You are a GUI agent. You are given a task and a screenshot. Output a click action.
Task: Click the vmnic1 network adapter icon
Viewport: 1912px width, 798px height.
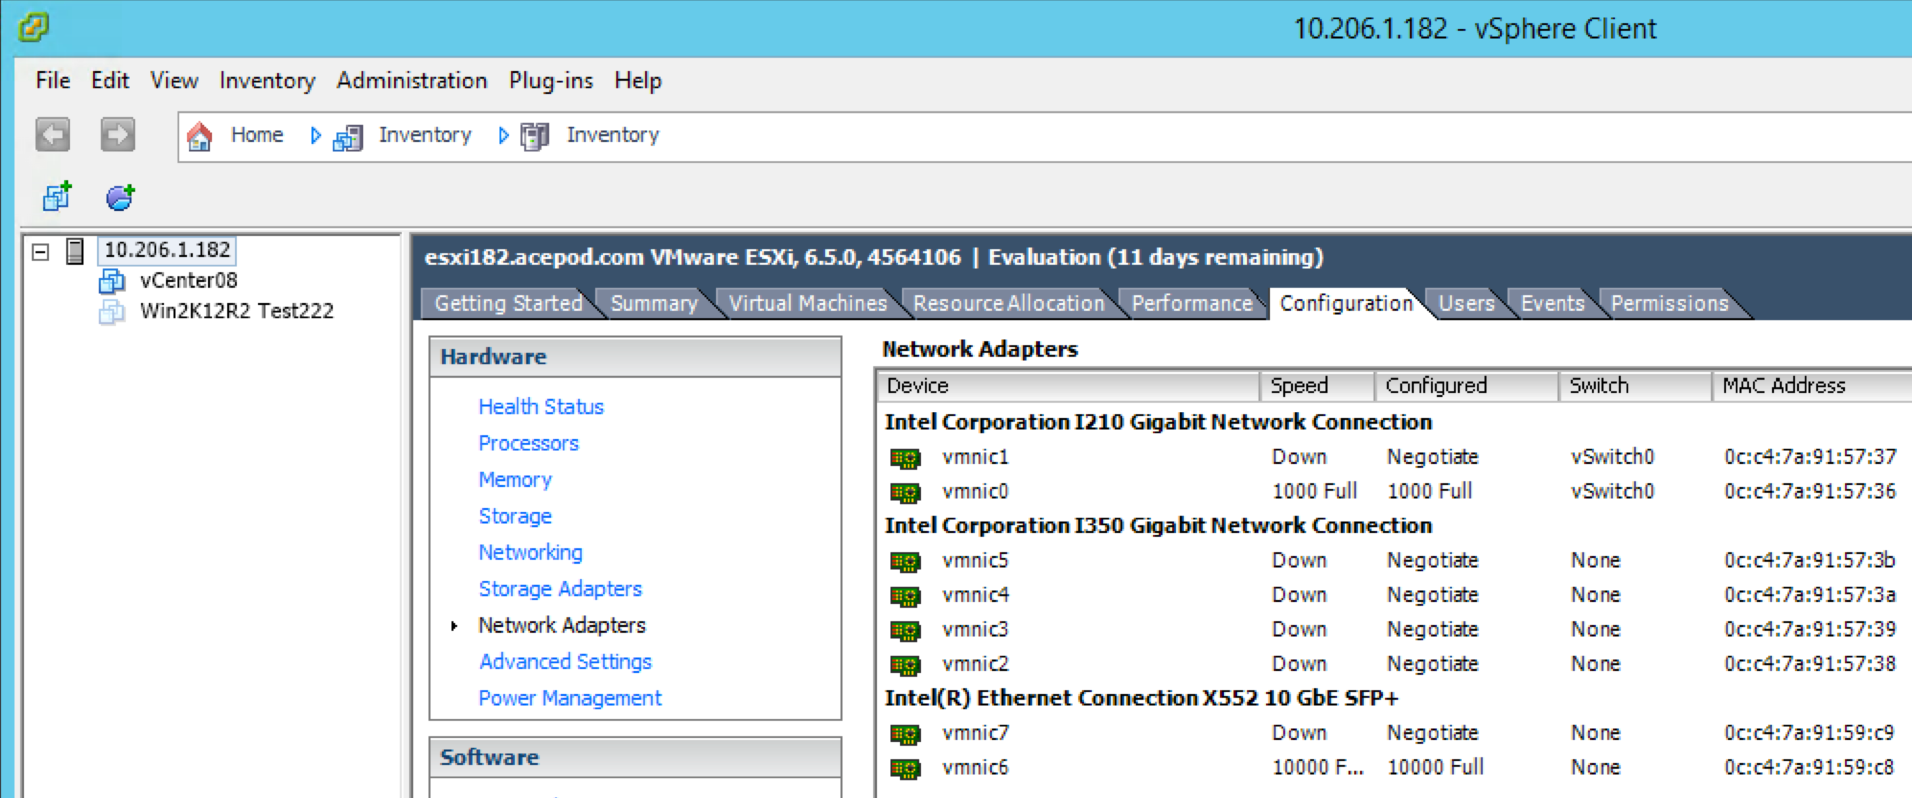[x=905, y=458]
